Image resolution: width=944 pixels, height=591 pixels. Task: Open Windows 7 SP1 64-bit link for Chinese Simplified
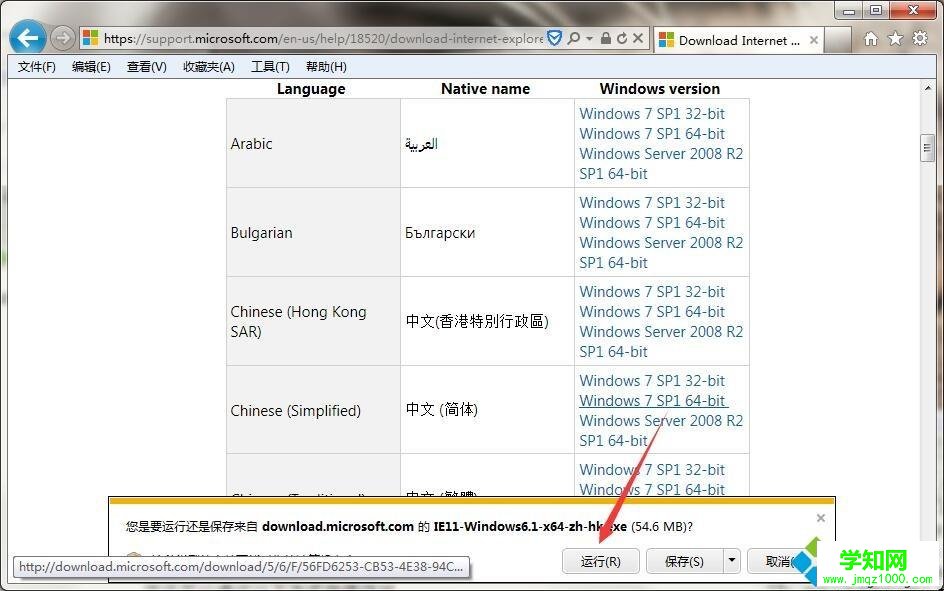coord(652,400)
